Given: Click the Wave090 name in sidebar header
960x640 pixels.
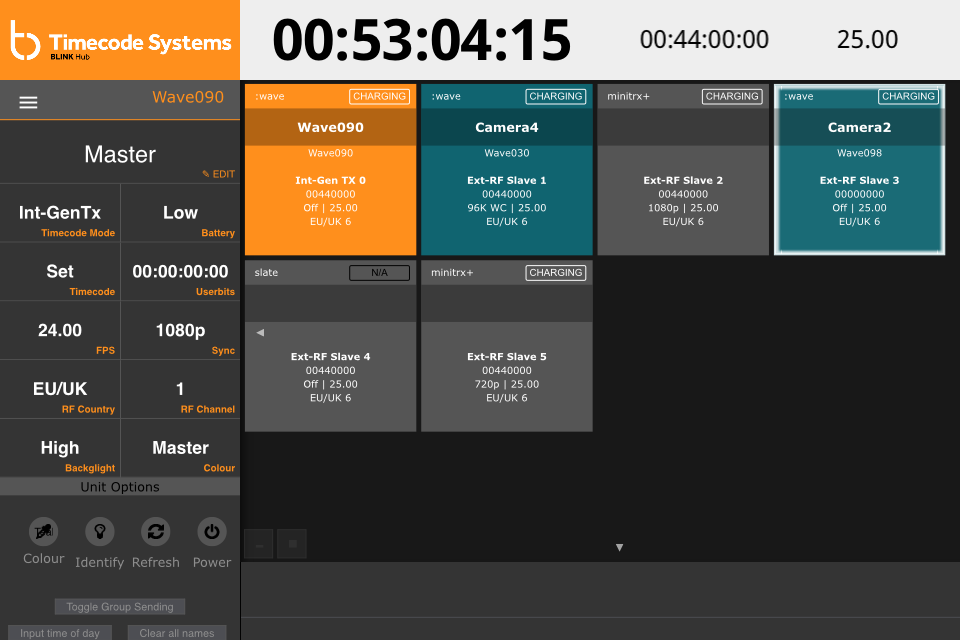Looking at the screenshot, I should tap(188, 97).
